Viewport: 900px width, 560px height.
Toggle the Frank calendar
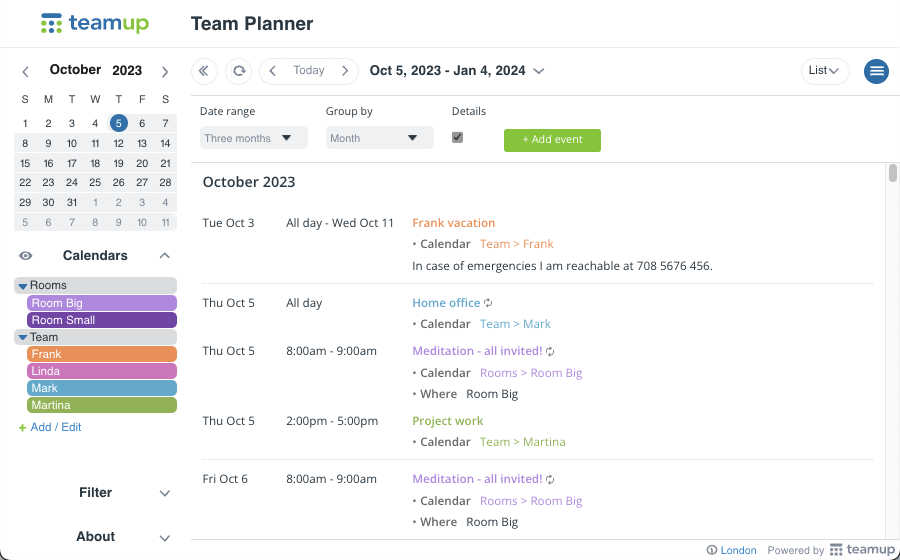(x=102, y=354)
